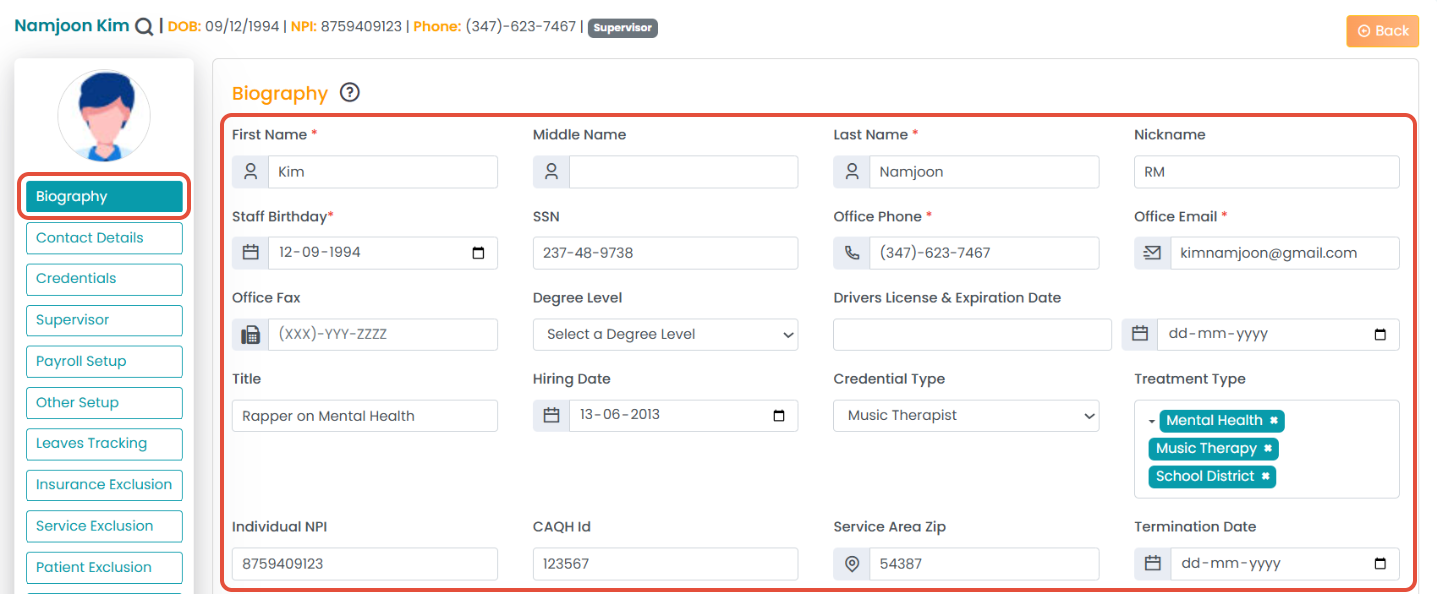The height and width of the screenshot is (594, 1437).
Task: Open the Hiring Date calendar picker
Action: [779, 415]
